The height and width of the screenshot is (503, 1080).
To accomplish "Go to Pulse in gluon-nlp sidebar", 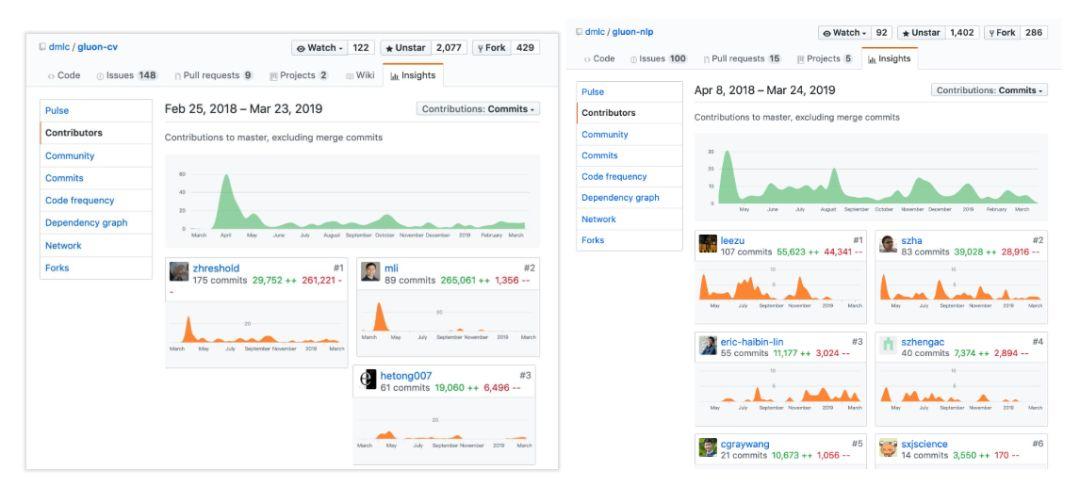I will click(630, 92).
